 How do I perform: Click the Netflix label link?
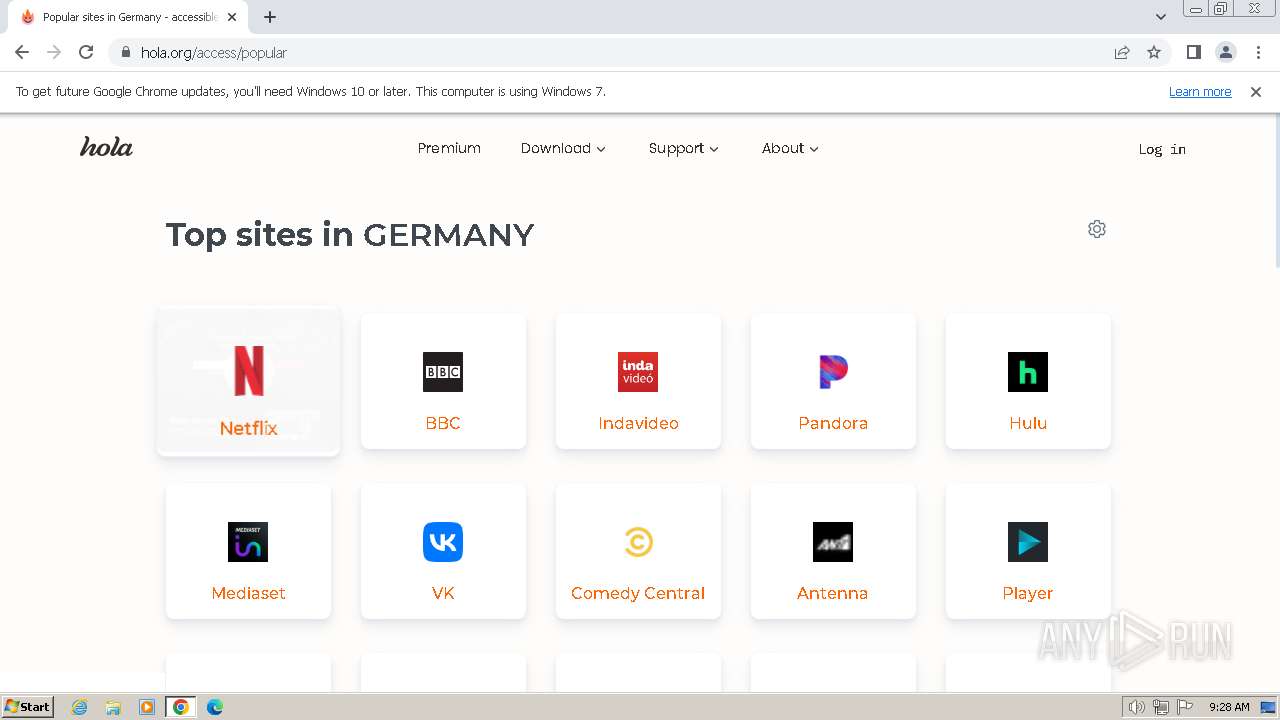[248, 428]
